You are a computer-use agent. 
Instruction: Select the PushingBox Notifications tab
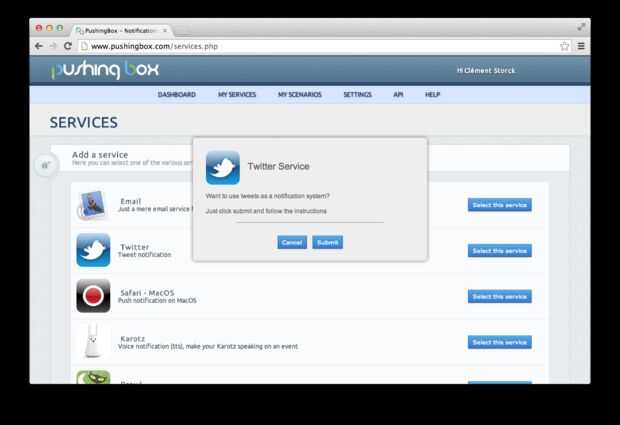(x=121, y=30)
